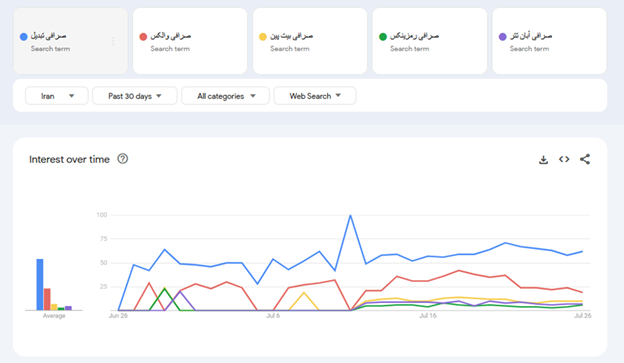Click the purple term color dot
Viewport: 624px width, 363px height.
(503, 37)
